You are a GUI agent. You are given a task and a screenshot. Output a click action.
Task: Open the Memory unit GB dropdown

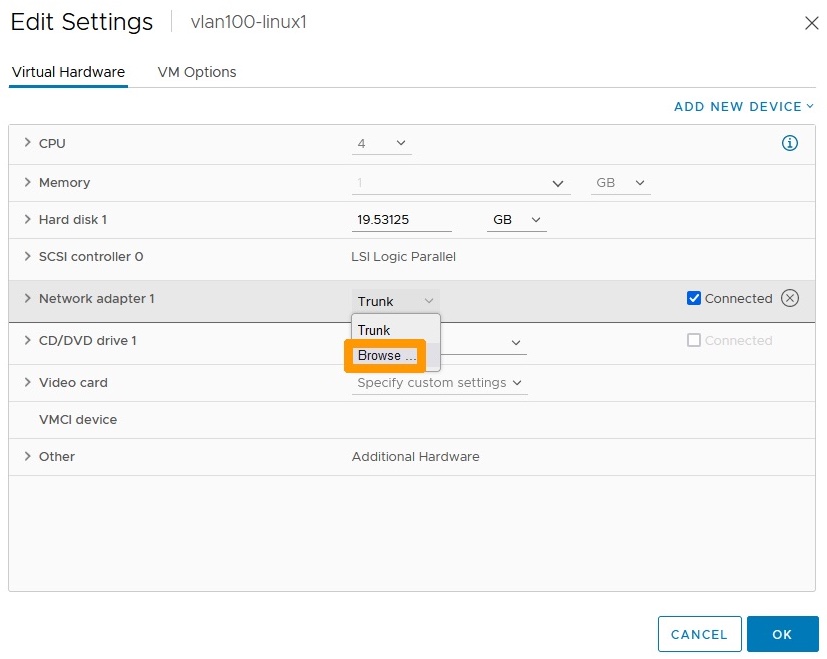(620, 183)
